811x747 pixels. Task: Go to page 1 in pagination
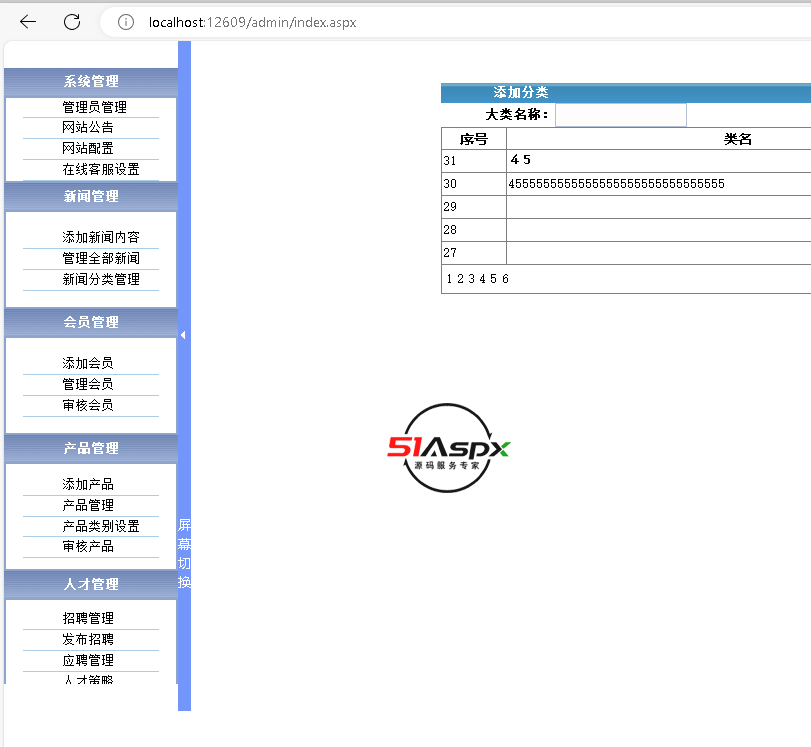pos(449,279)
